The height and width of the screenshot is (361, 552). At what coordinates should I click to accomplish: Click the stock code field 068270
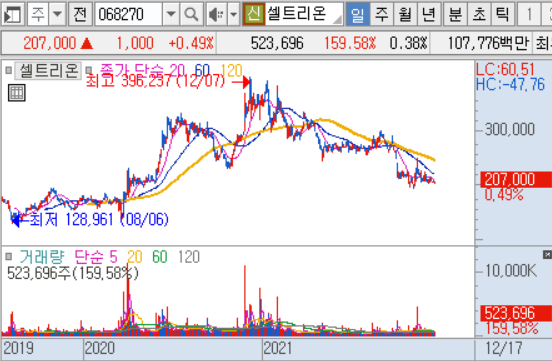(128, 14)
